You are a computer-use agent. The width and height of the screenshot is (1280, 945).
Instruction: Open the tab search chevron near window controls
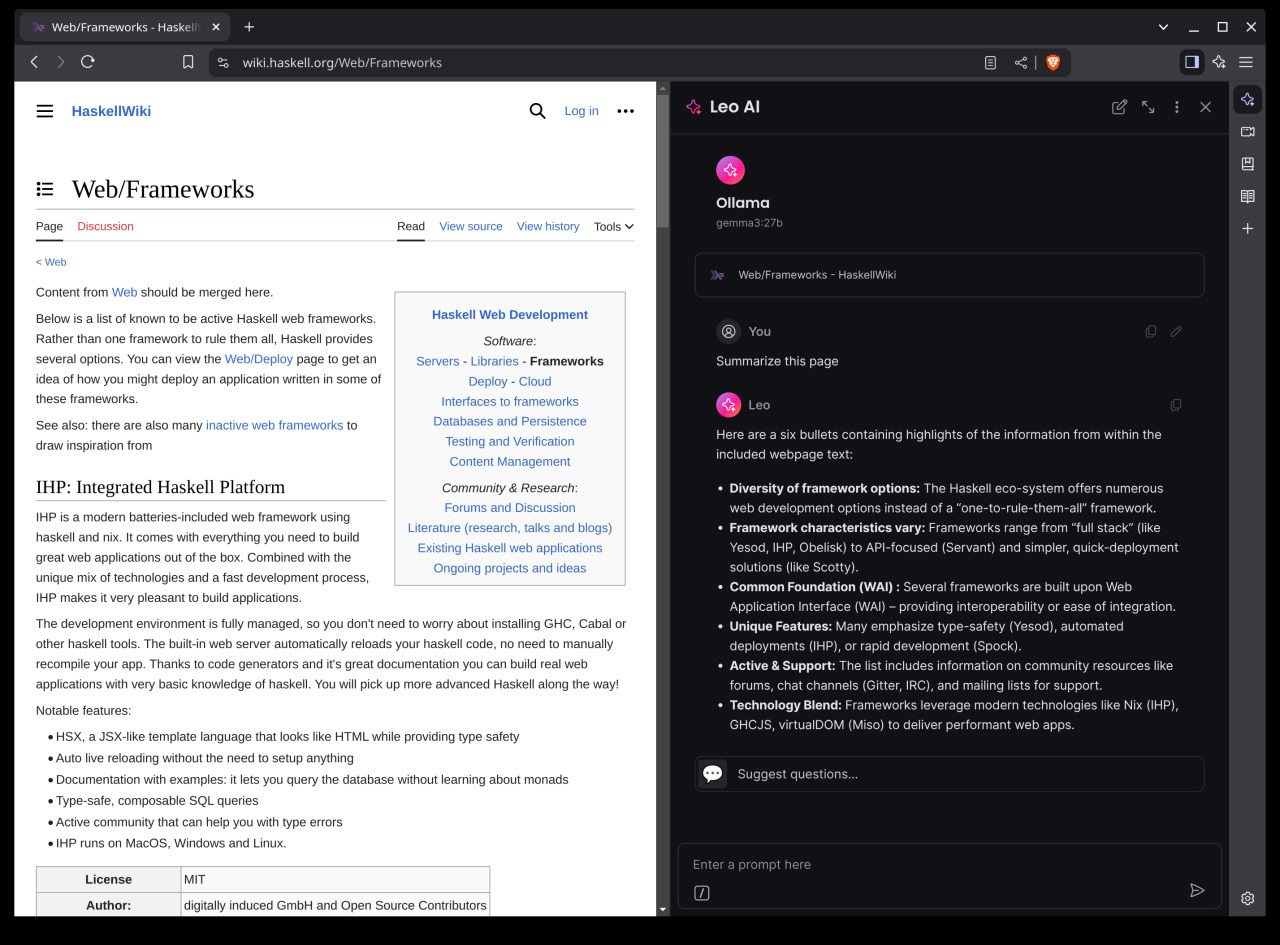[x=1162, y=26]
